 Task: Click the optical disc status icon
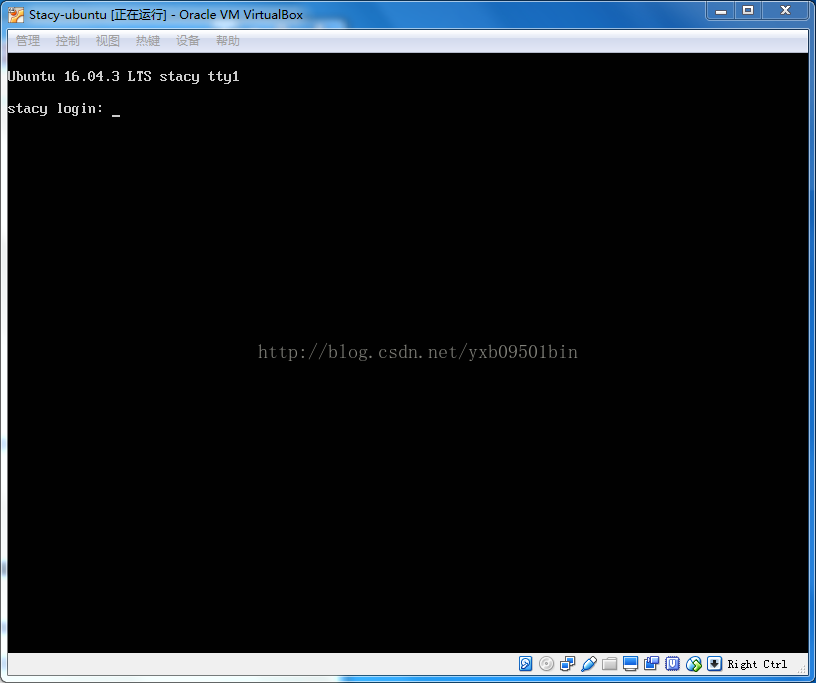point(546,664)
